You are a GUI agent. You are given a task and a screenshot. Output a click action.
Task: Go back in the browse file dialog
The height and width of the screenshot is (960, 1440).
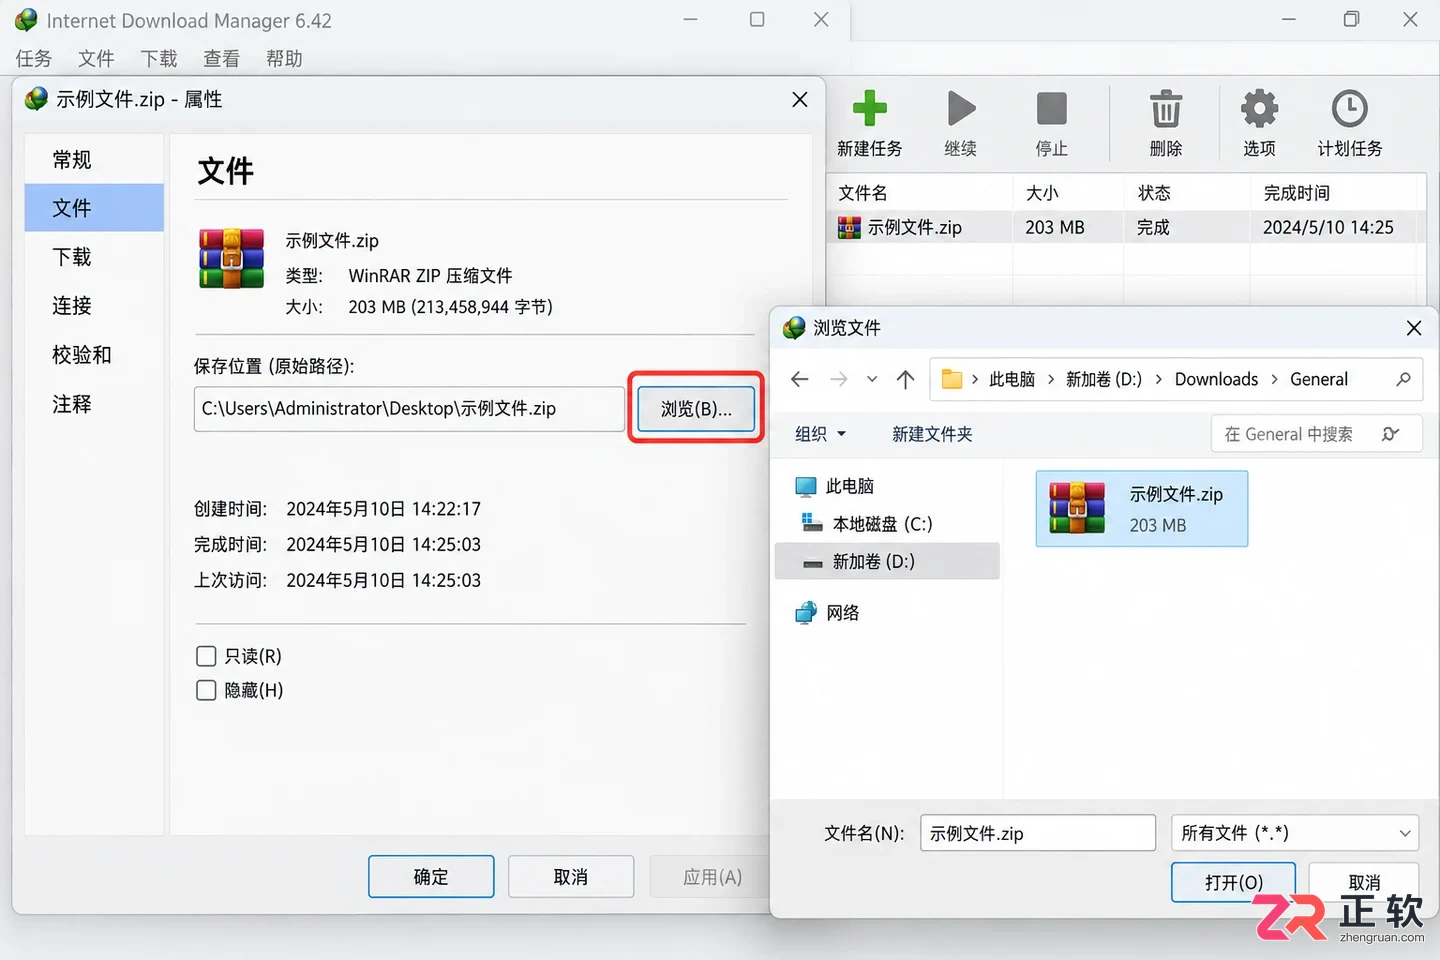(x=799, y=379)
